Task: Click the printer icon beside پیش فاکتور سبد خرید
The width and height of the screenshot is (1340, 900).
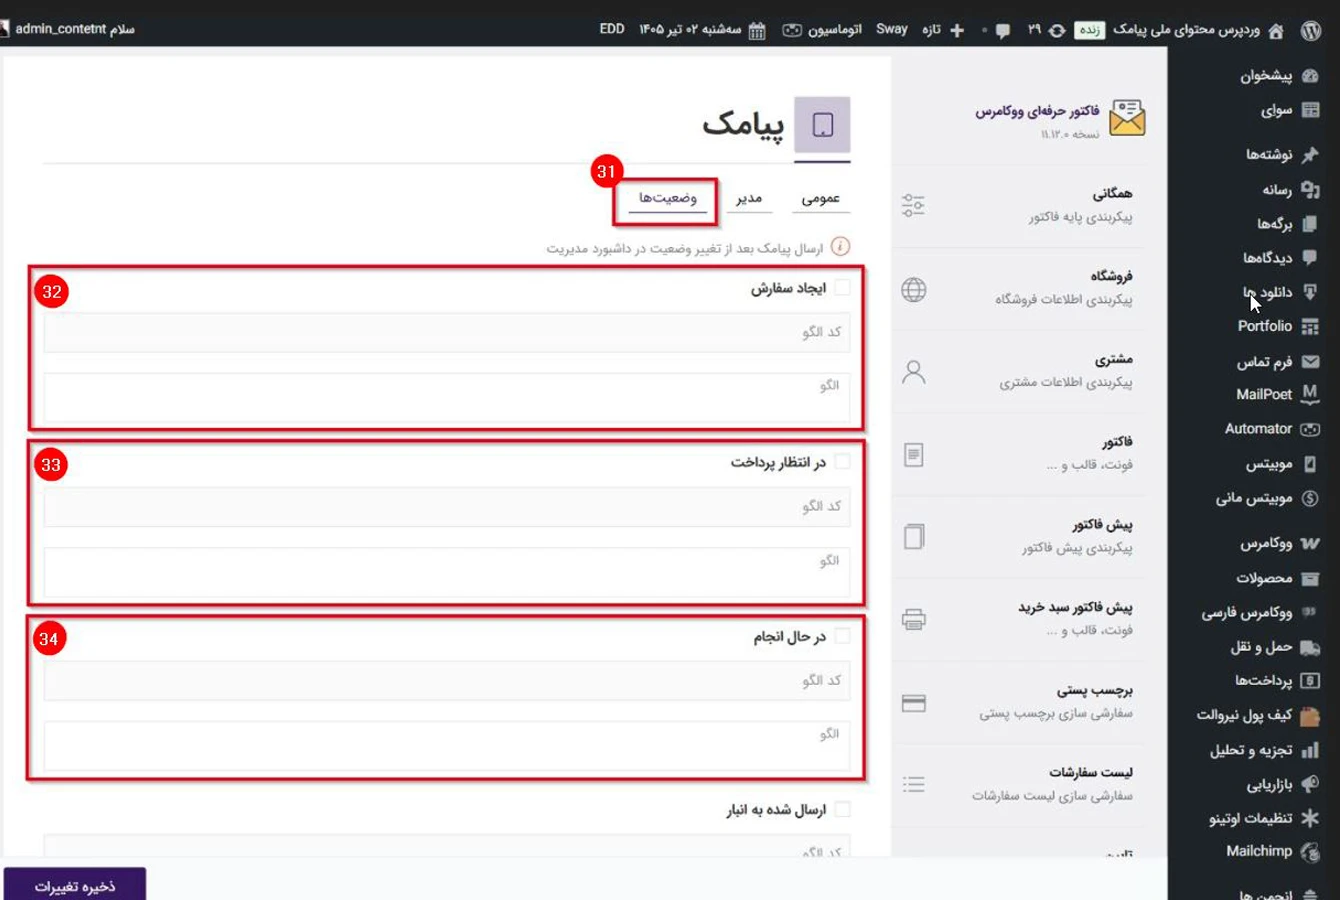Action: [x=913, y=620]
